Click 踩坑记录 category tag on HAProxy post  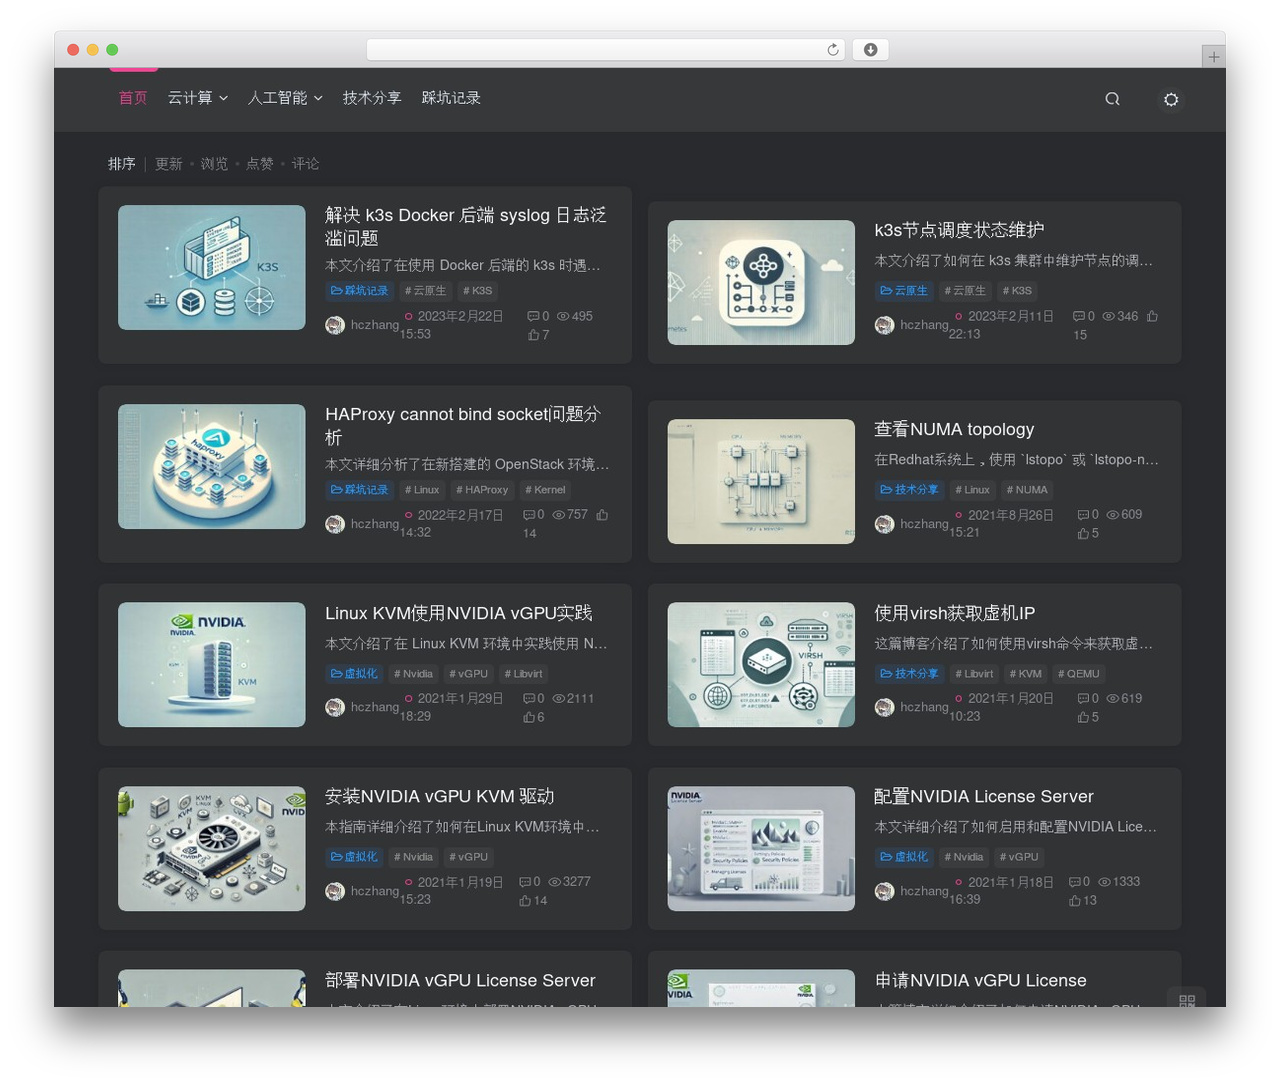click(359, 490)
